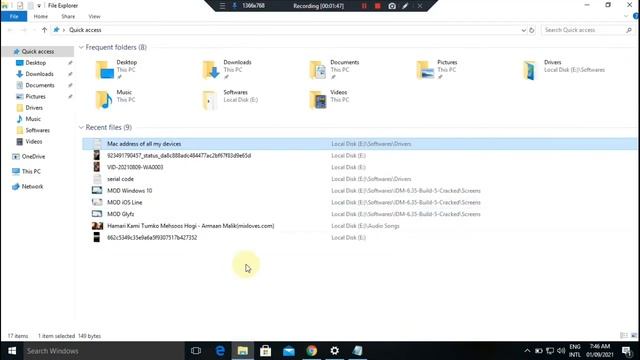Open the Drivers frequent folder

[x=564, y=69]
